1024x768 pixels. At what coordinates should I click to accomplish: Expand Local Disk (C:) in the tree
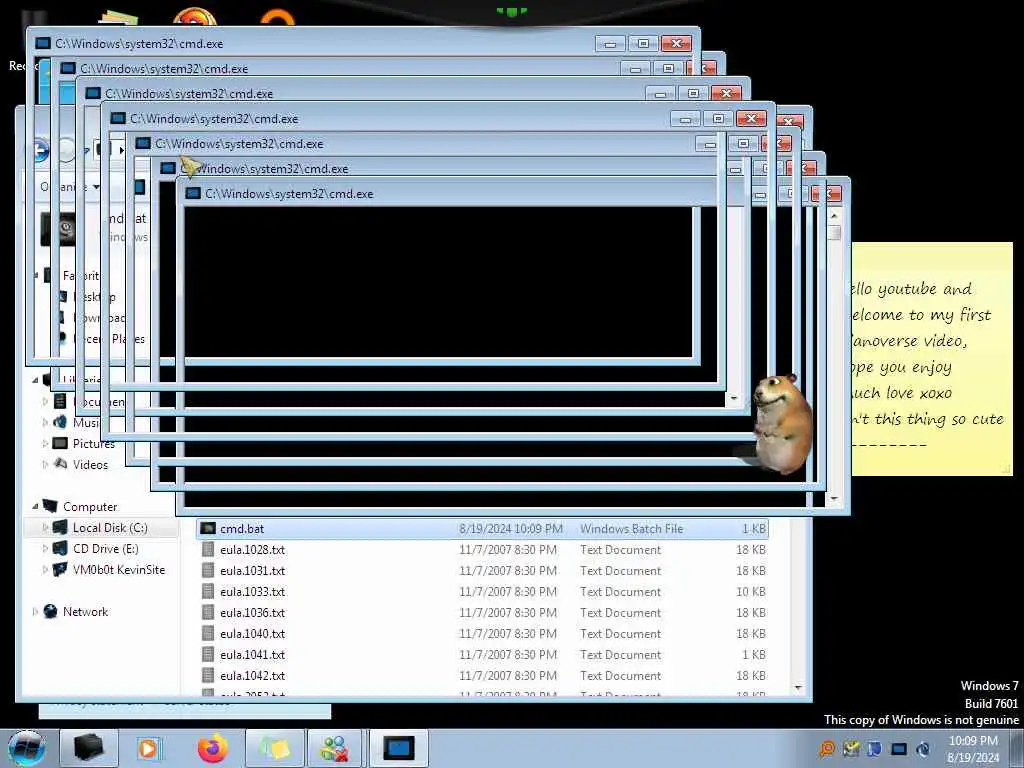(45, 527)
